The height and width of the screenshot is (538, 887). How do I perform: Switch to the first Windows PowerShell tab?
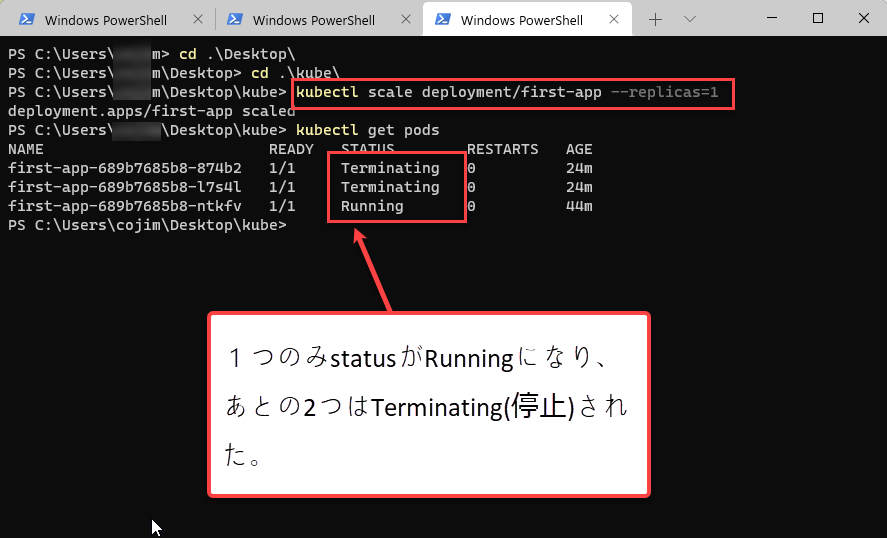105,20
